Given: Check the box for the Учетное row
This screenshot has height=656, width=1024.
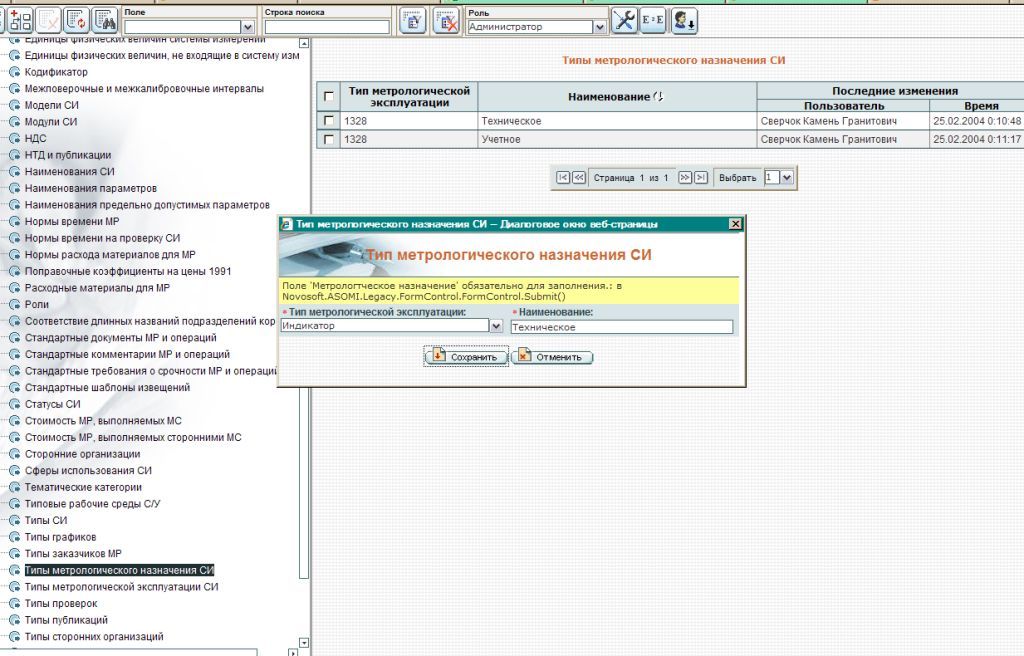Looking at the screenshot, I should pos(329,140).
